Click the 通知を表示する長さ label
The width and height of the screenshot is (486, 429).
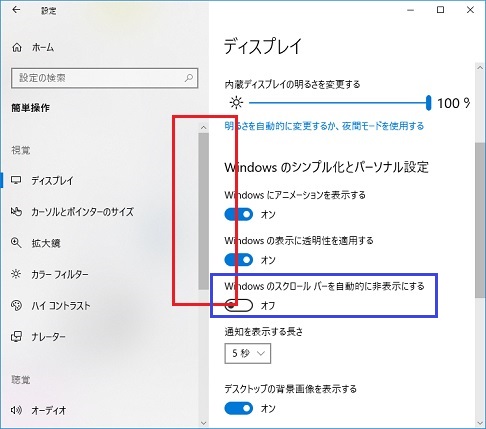pos(264,332)
